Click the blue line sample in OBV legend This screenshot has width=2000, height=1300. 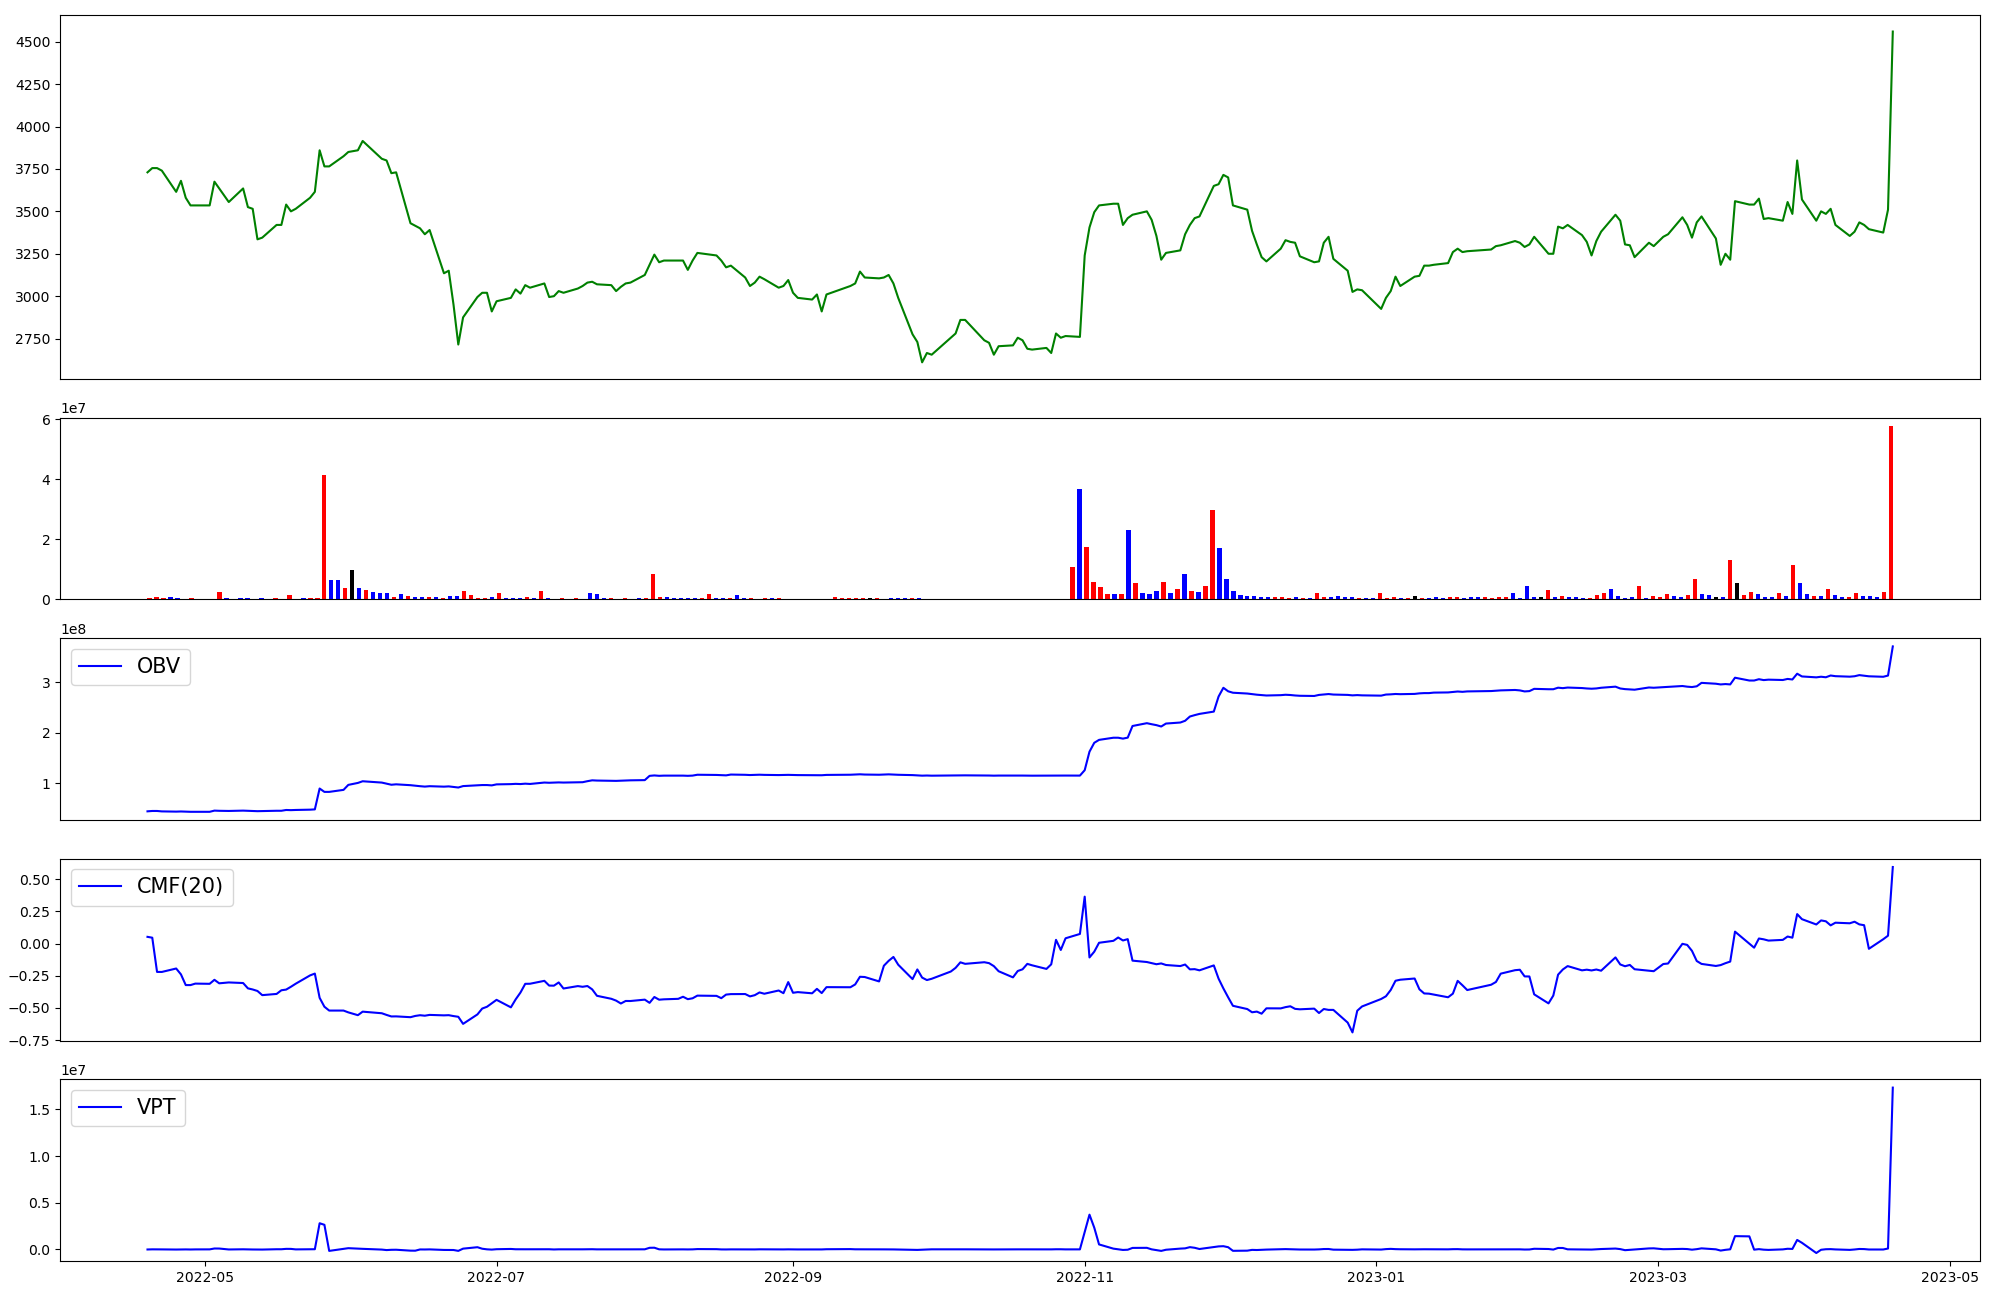click(100, 667)
